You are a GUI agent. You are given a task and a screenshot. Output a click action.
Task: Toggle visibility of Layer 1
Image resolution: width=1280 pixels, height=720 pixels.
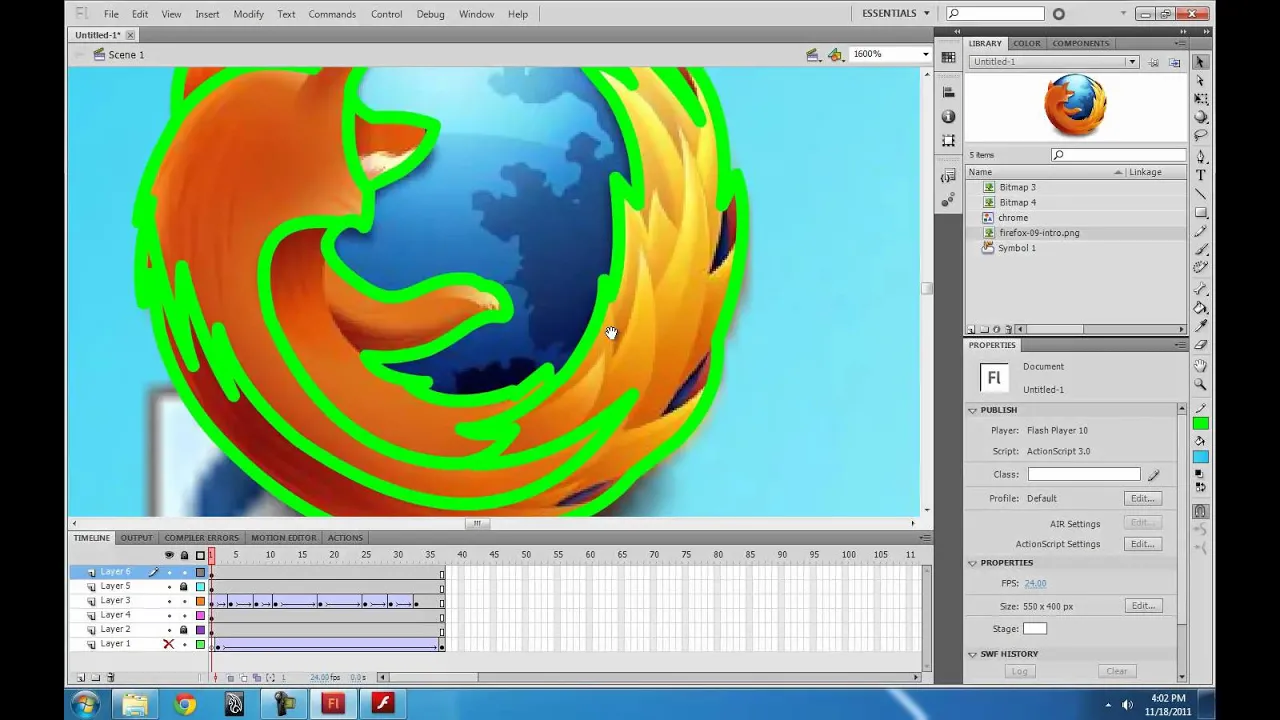(x=168, y=644)
